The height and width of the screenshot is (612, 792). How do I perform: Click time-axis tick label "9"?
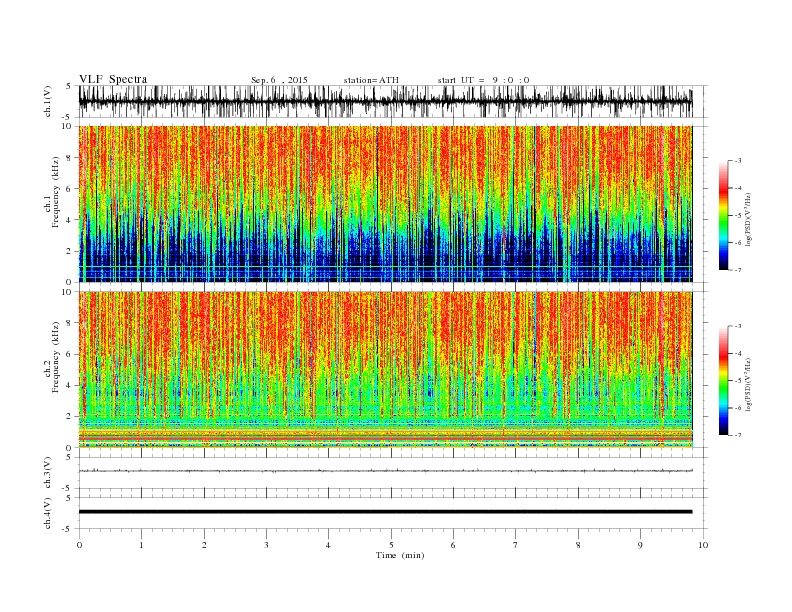pos(640,545)
